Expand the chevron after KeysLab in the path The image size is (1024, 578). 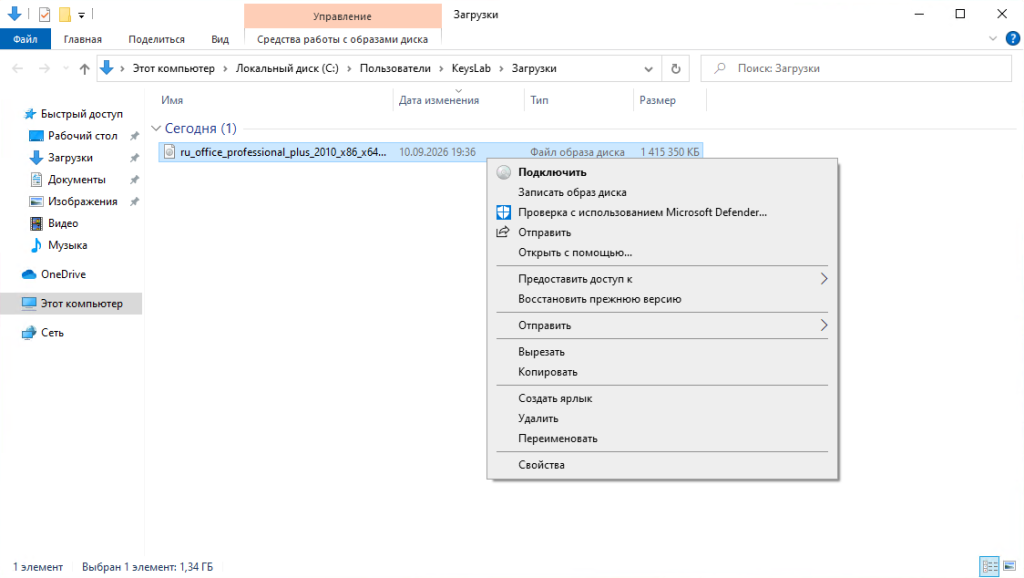click(501, 69)
